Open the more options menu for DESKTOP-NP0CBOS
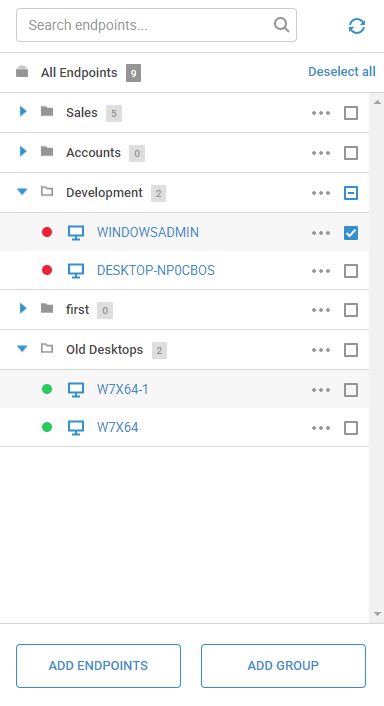The width and height of the screenshot is (384, 706). [x=321, y=271]
